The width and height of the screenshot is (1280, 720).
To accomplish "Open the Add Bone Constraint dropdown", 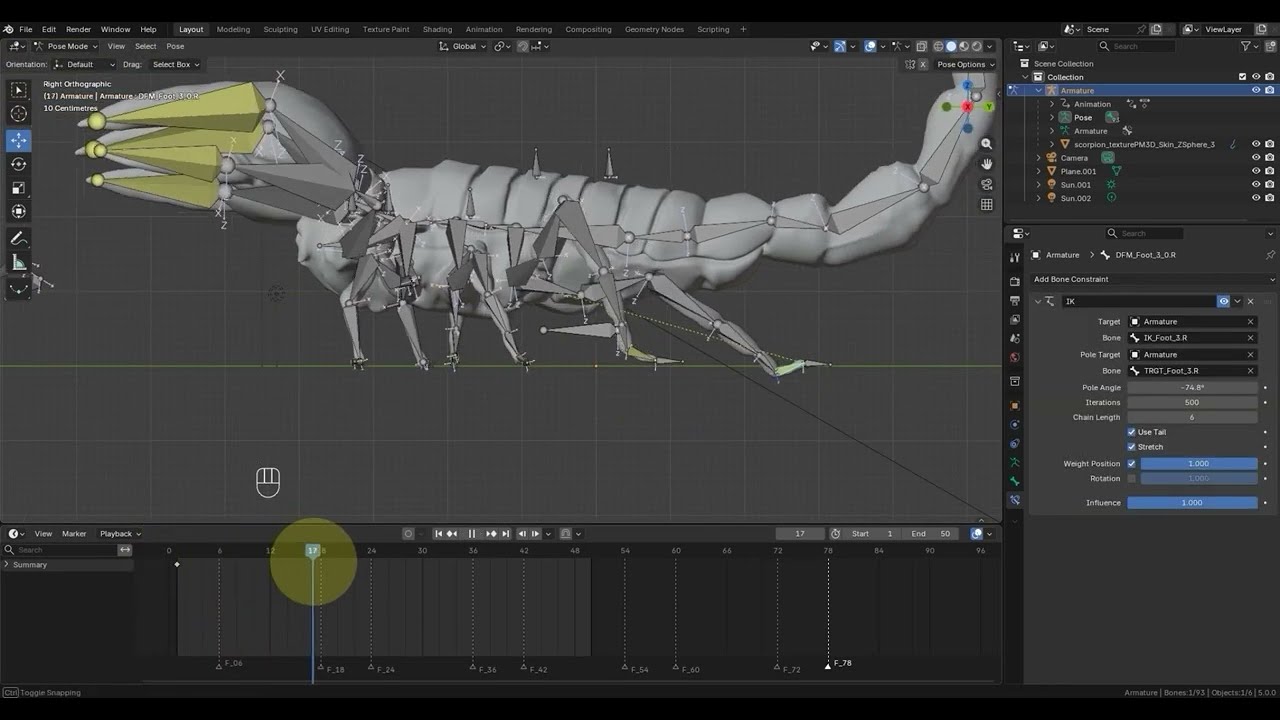I will [x=1153, y=279].
